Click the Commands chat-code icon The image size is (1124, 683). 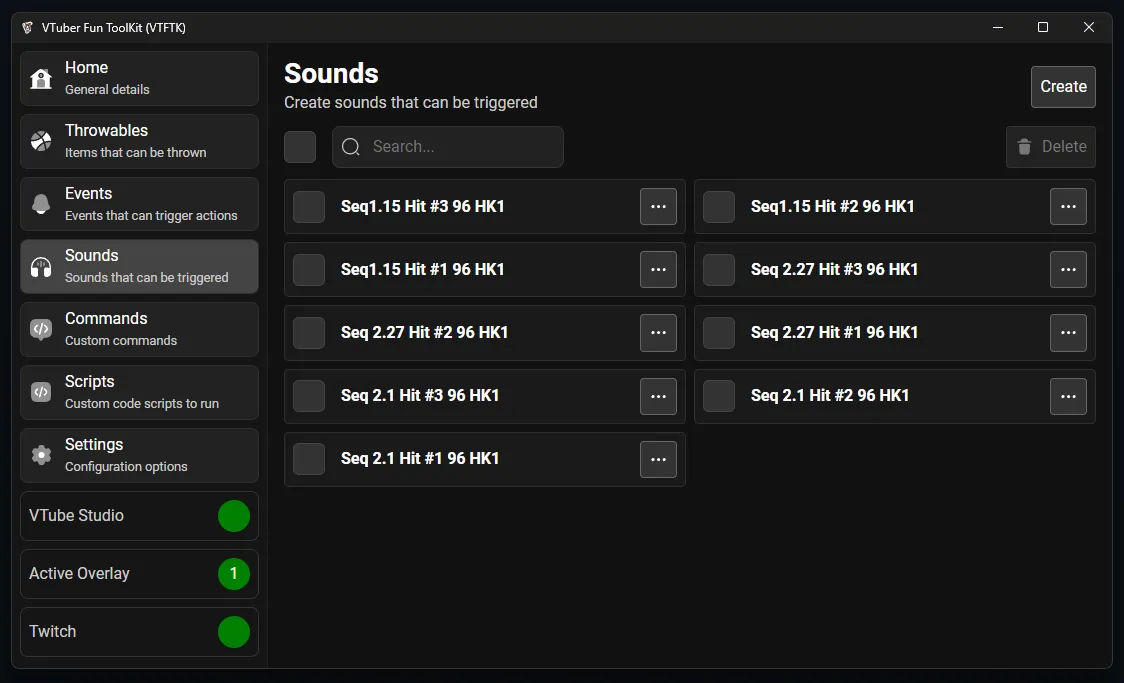pyautogui.click(x=41, y=329)
